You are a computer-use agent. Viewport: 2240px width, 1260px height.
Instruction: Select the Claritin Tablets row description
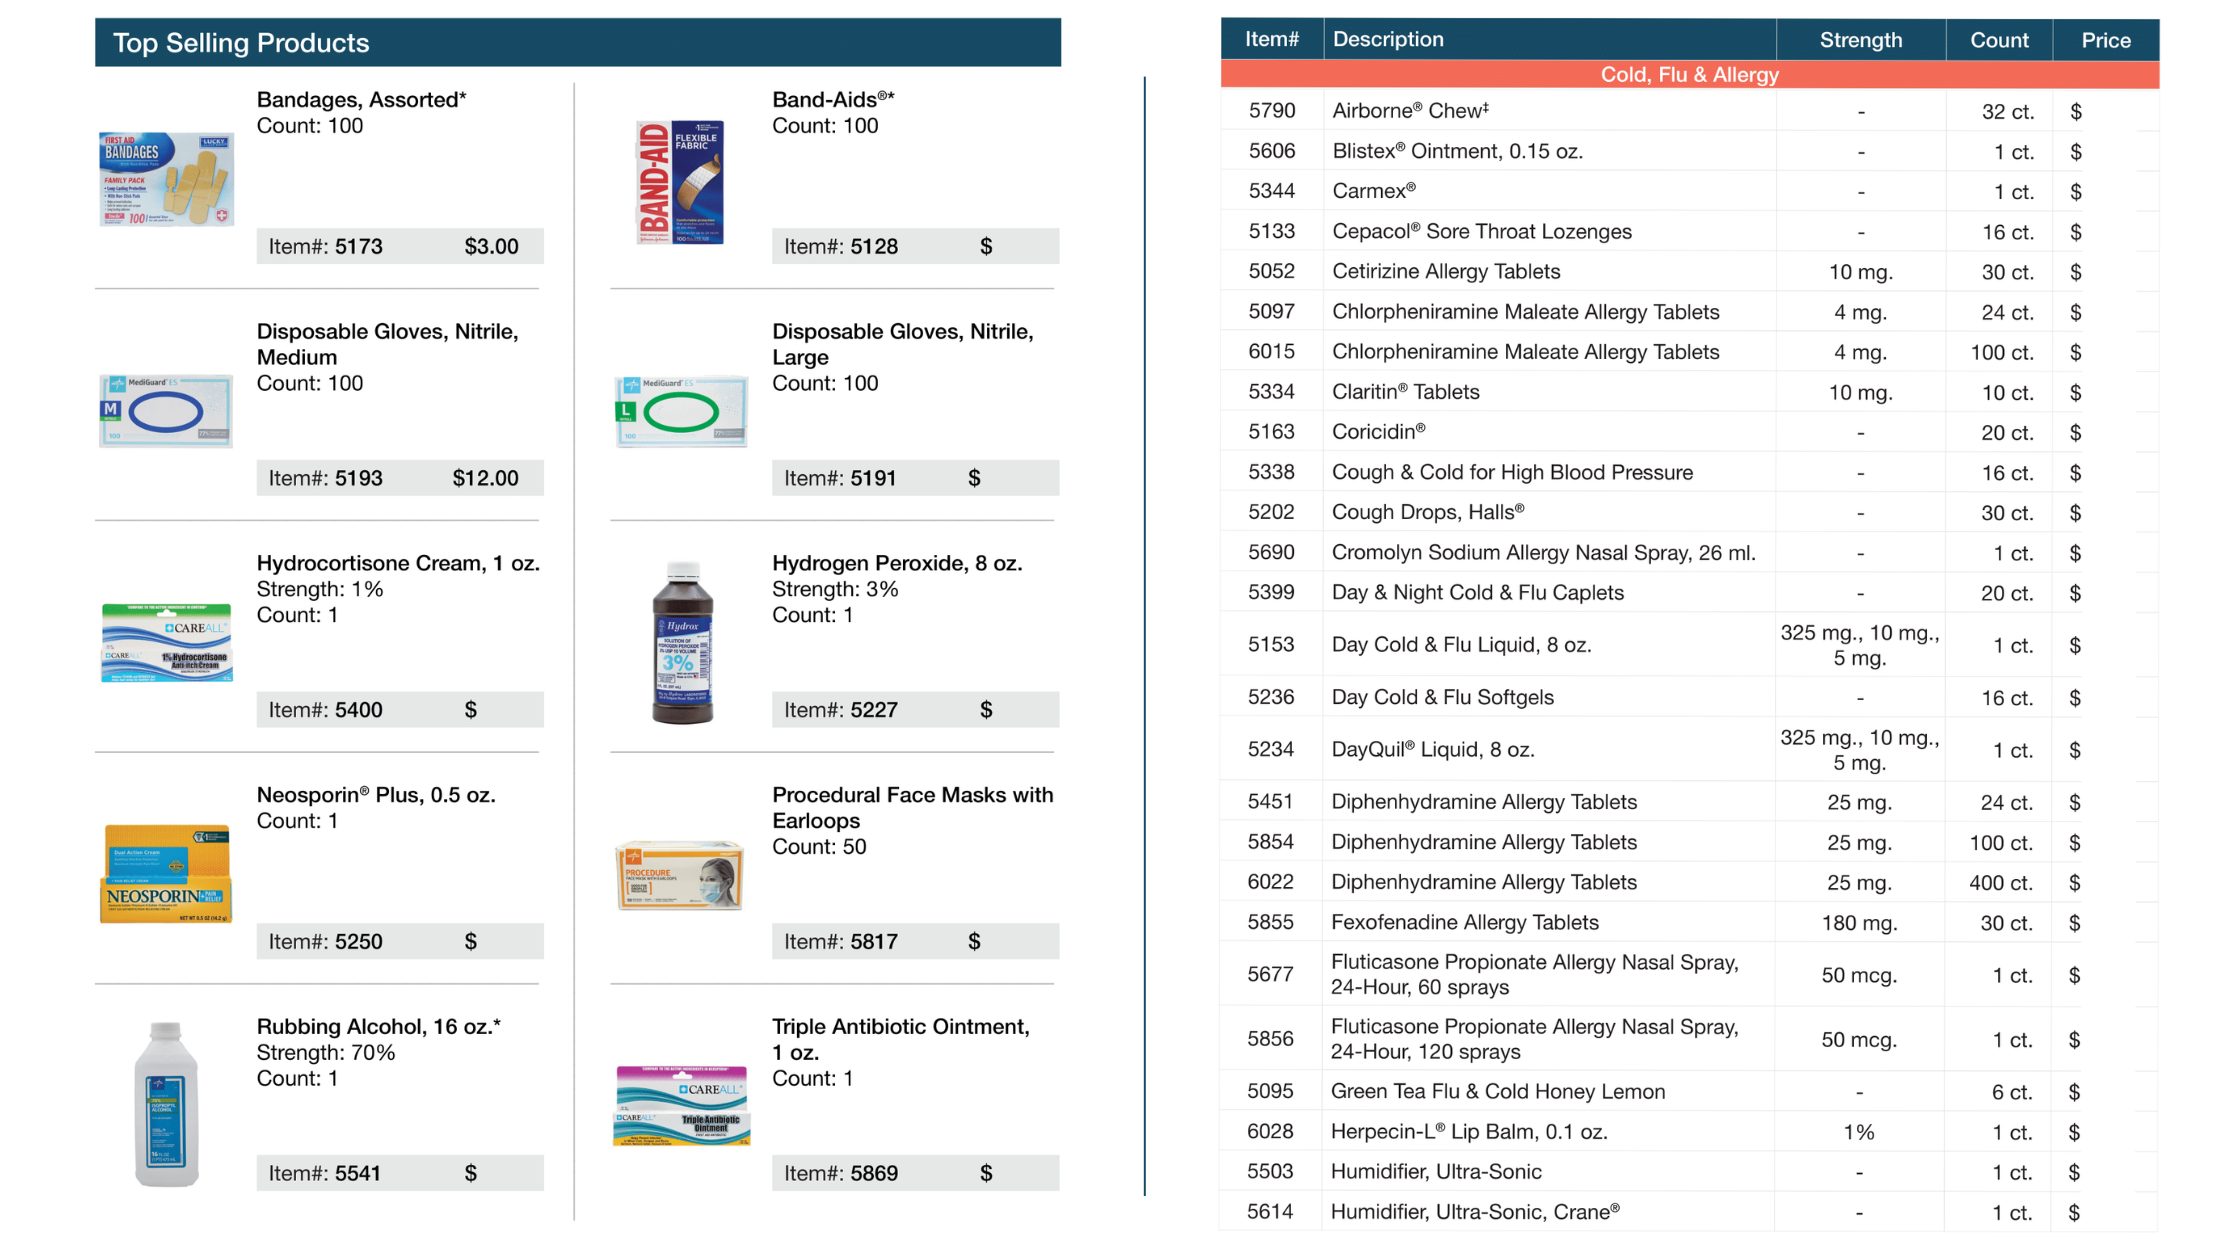coord(1405,392)
